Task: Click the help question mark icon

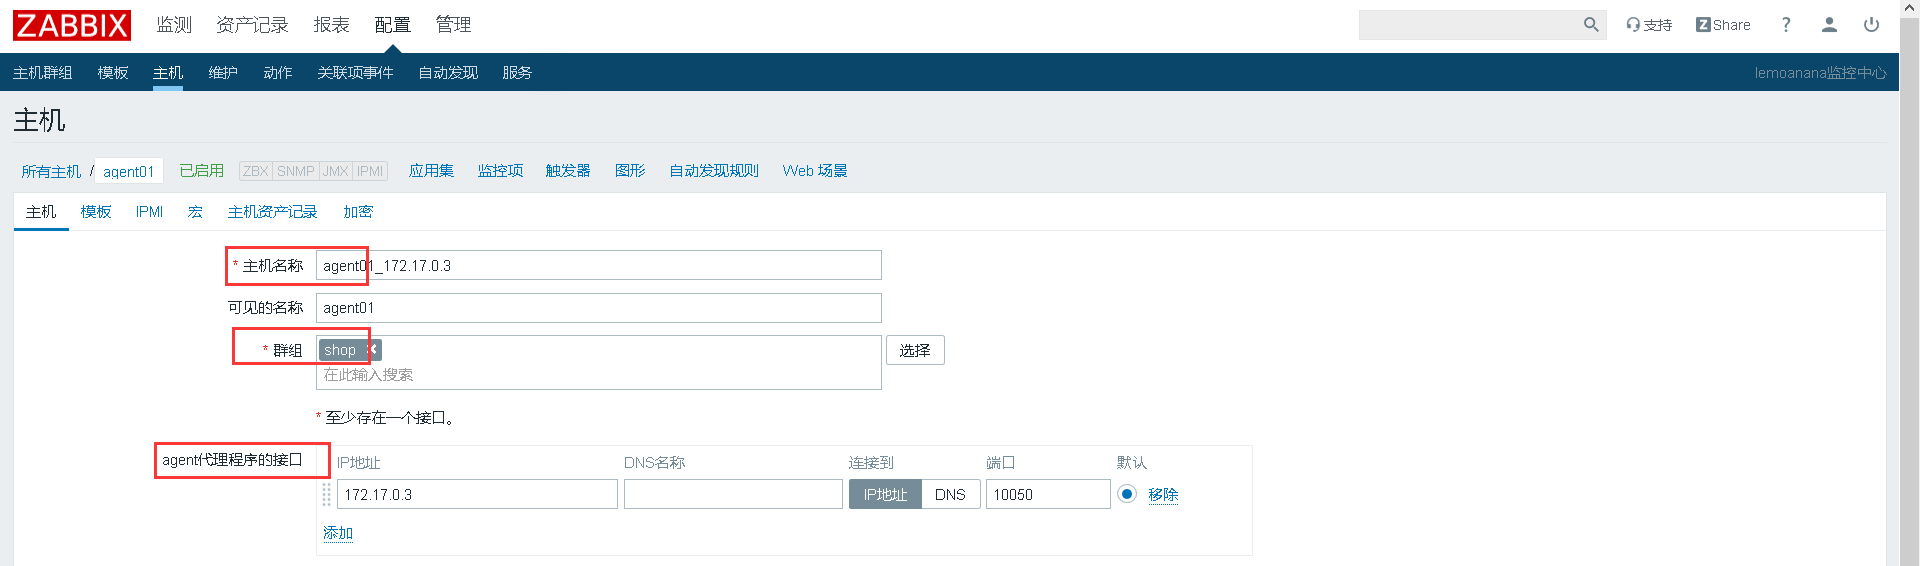Action: (1786, 25)
